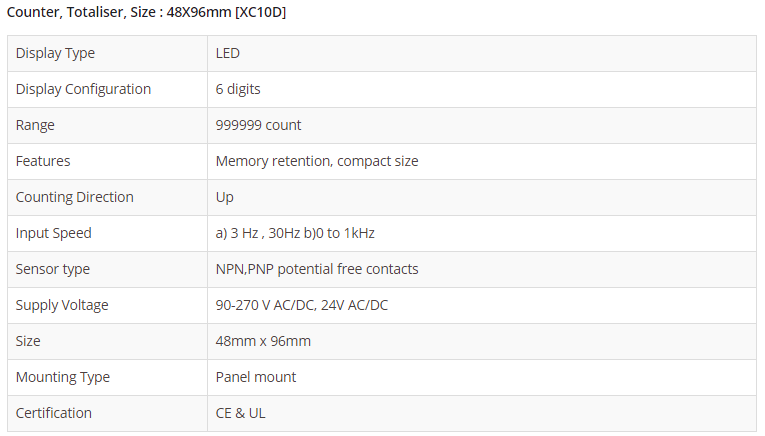Click Memory retention, compact size text
The image size is (765, 436).
(x=317, y=161)
